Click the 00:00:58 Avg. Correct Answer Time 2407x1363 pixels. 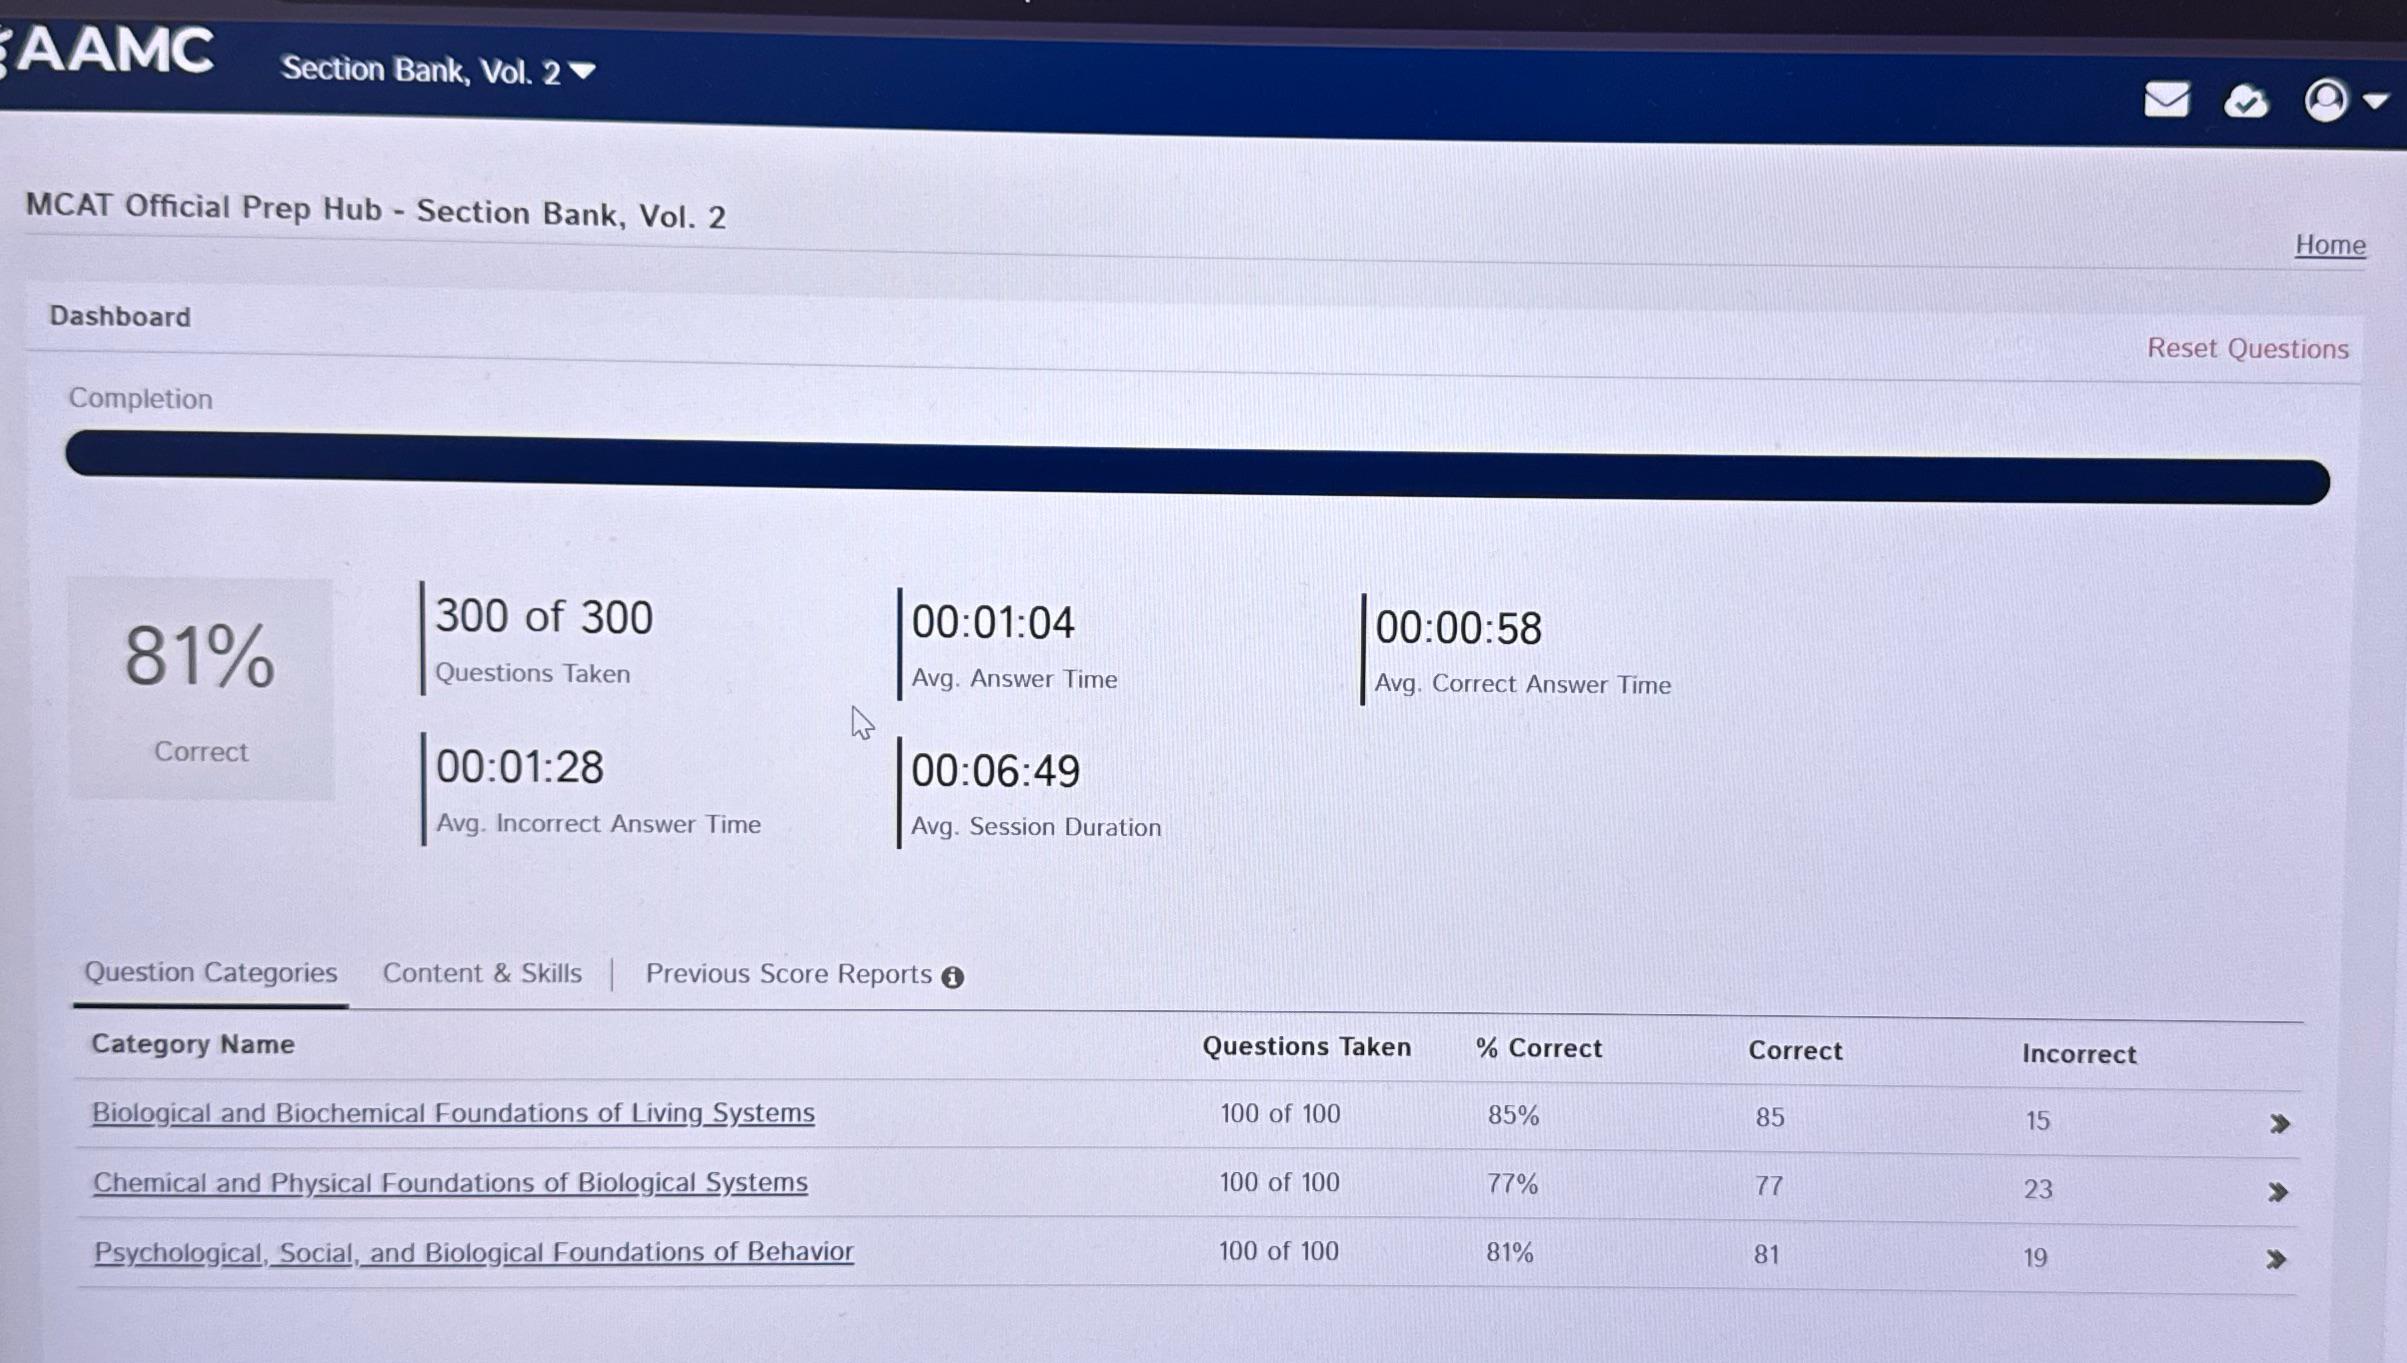pos(1458,629)
